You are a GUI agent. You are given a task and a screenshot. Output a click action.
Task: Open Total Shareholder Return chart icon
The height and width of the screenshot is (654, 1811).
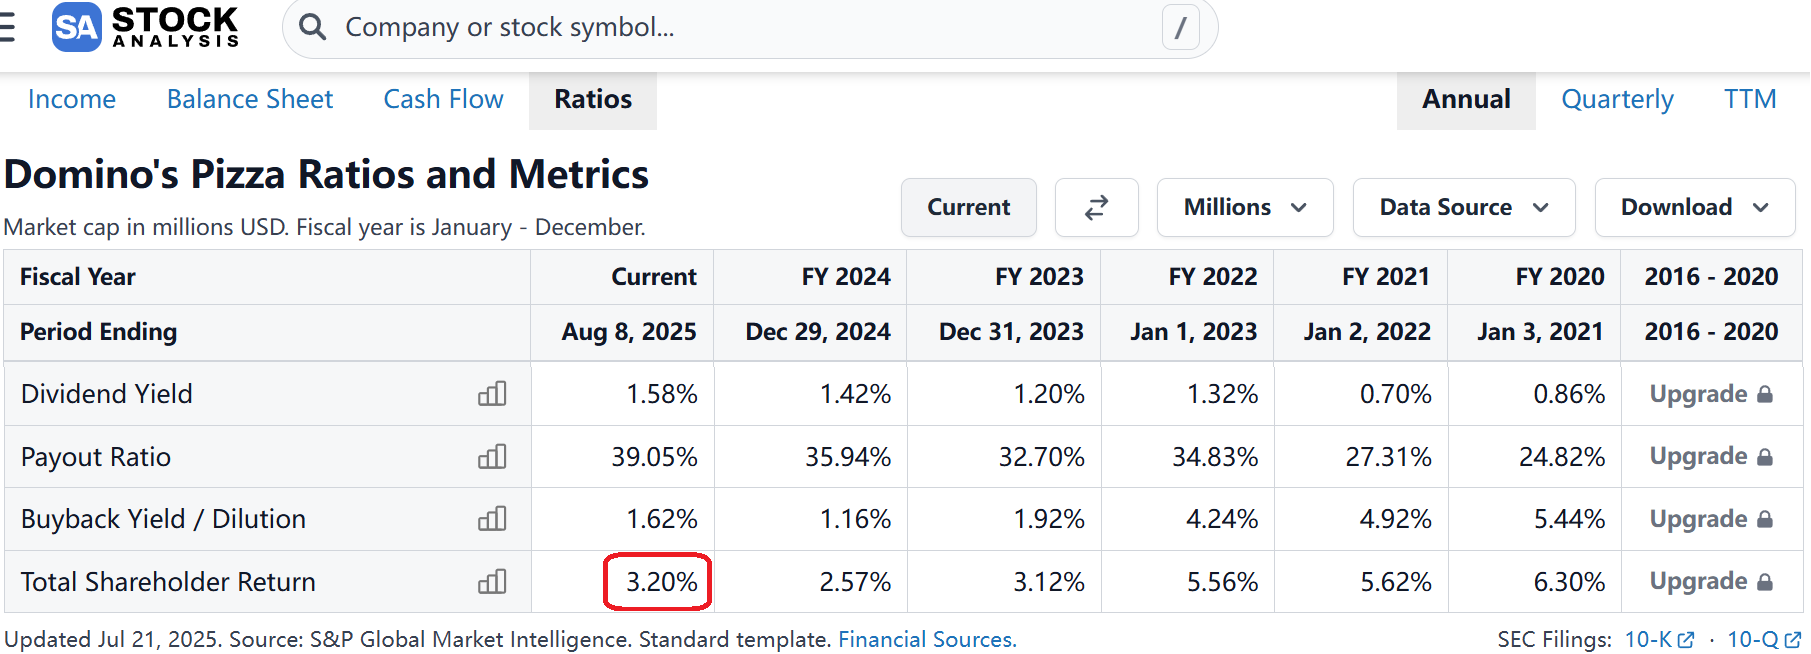pos(492,582)
